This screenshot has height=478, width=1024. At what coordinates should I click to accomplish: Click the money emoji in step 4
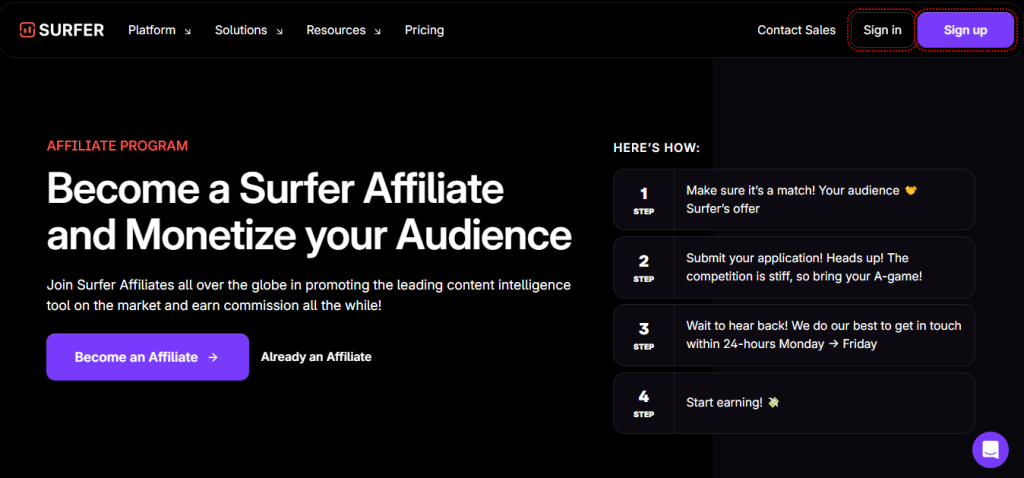[x=773, y=402]
